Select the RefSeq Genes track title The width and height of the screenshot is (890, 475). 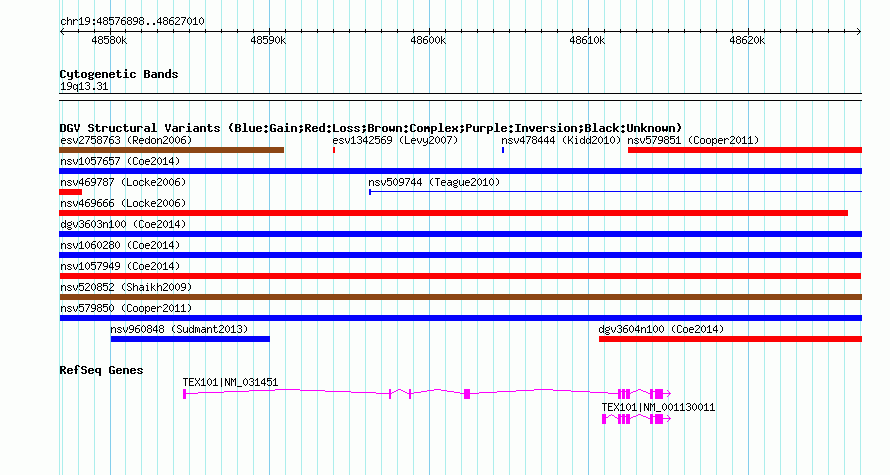(x=102, y=371)
